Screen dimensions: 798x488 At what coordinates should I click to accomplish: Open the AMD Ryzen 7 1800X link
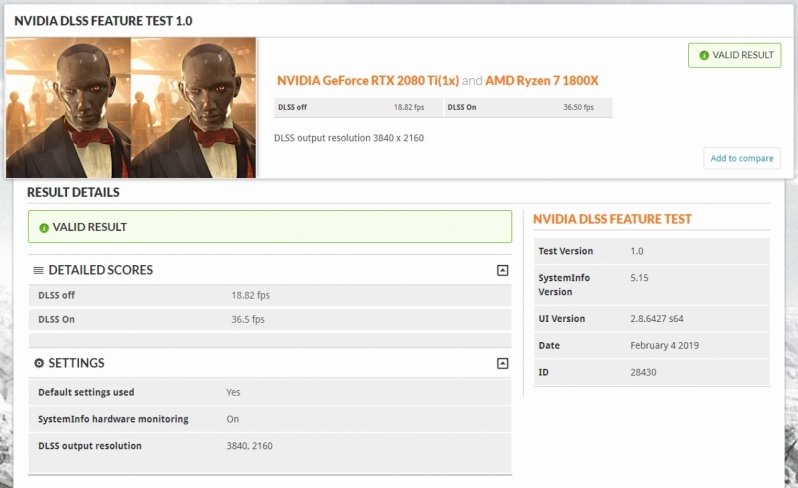tap(542, 80)
